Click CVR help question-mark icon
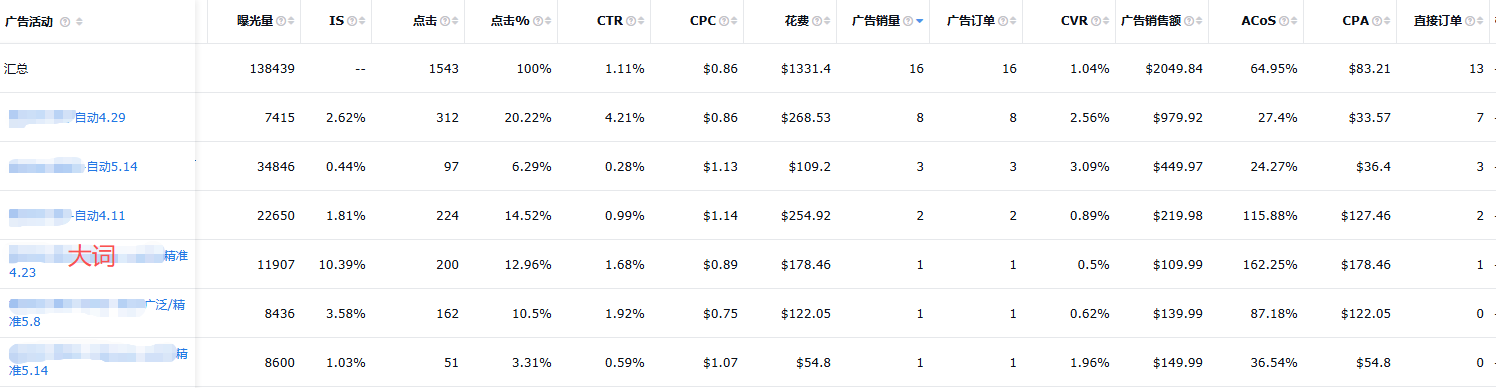Viewport: 1496px width, 388px height. click(1096, 21)
